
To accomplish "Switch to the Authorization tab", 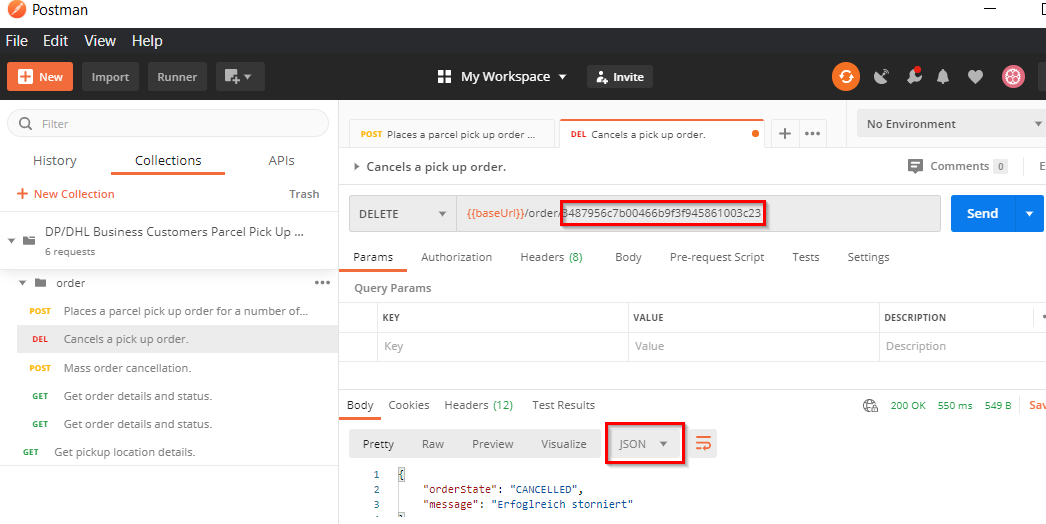I will click(x=456, y=257).
